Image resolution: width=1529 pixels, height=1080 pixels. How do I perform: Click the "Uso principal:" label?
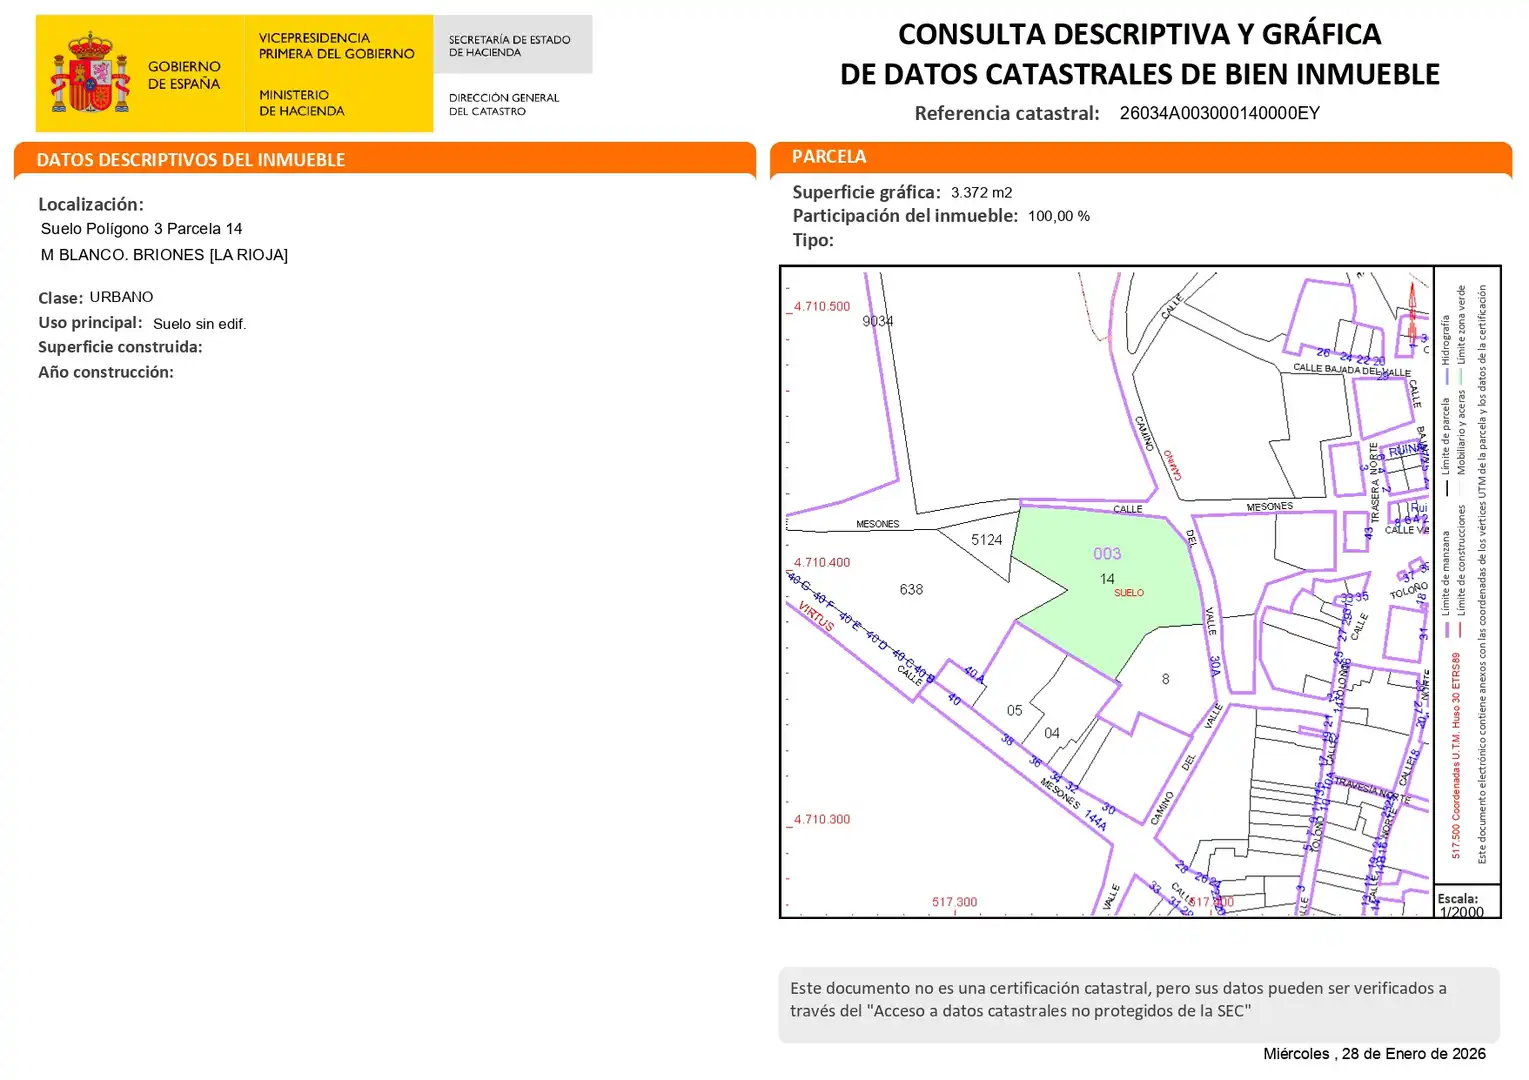90,323
